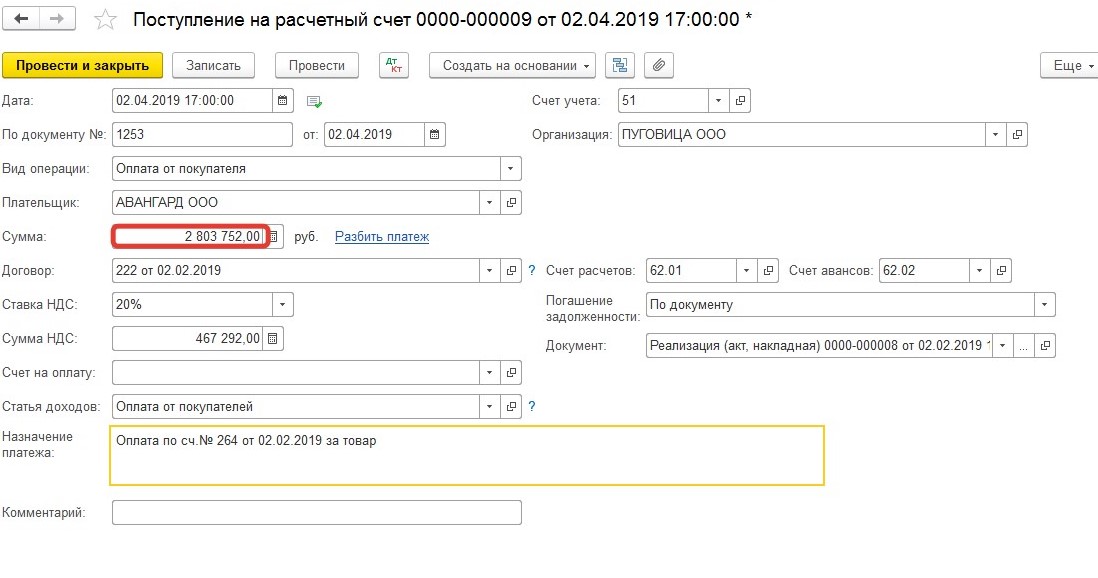
Task: Open the document structure icon in toolbar
Action: click(x=619, y=65)
